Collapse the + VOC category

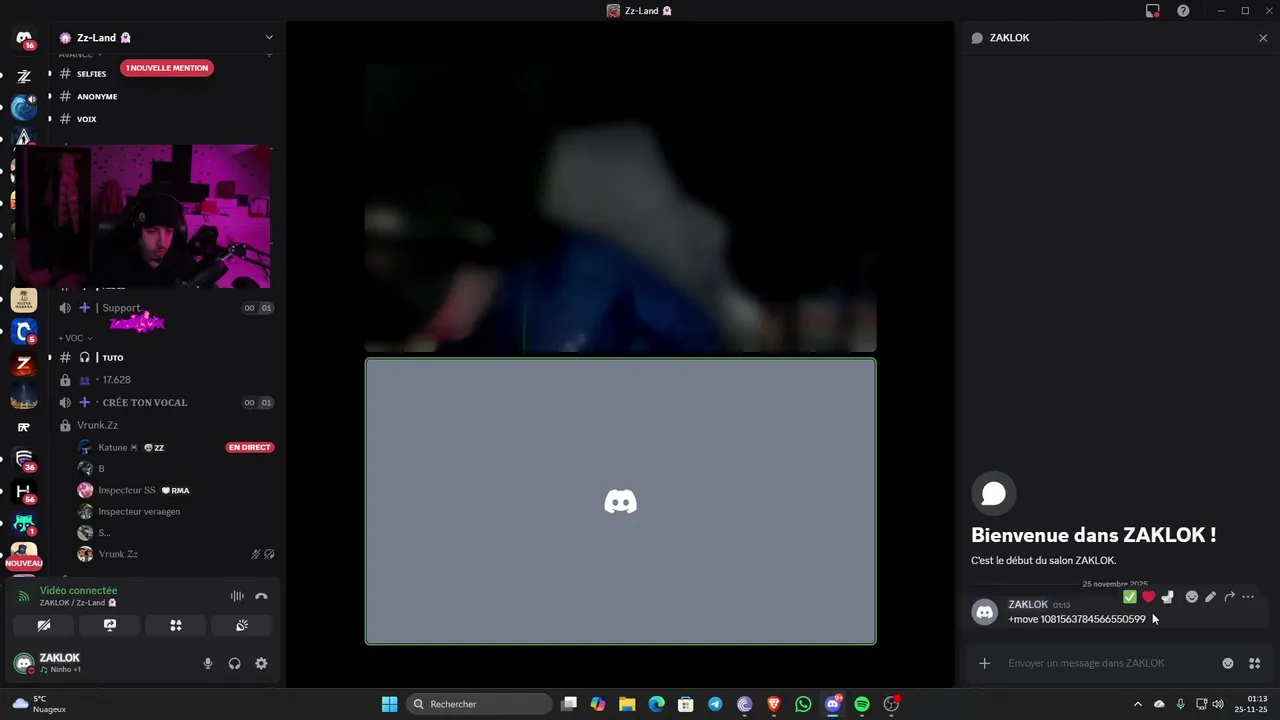coord(75,338)
